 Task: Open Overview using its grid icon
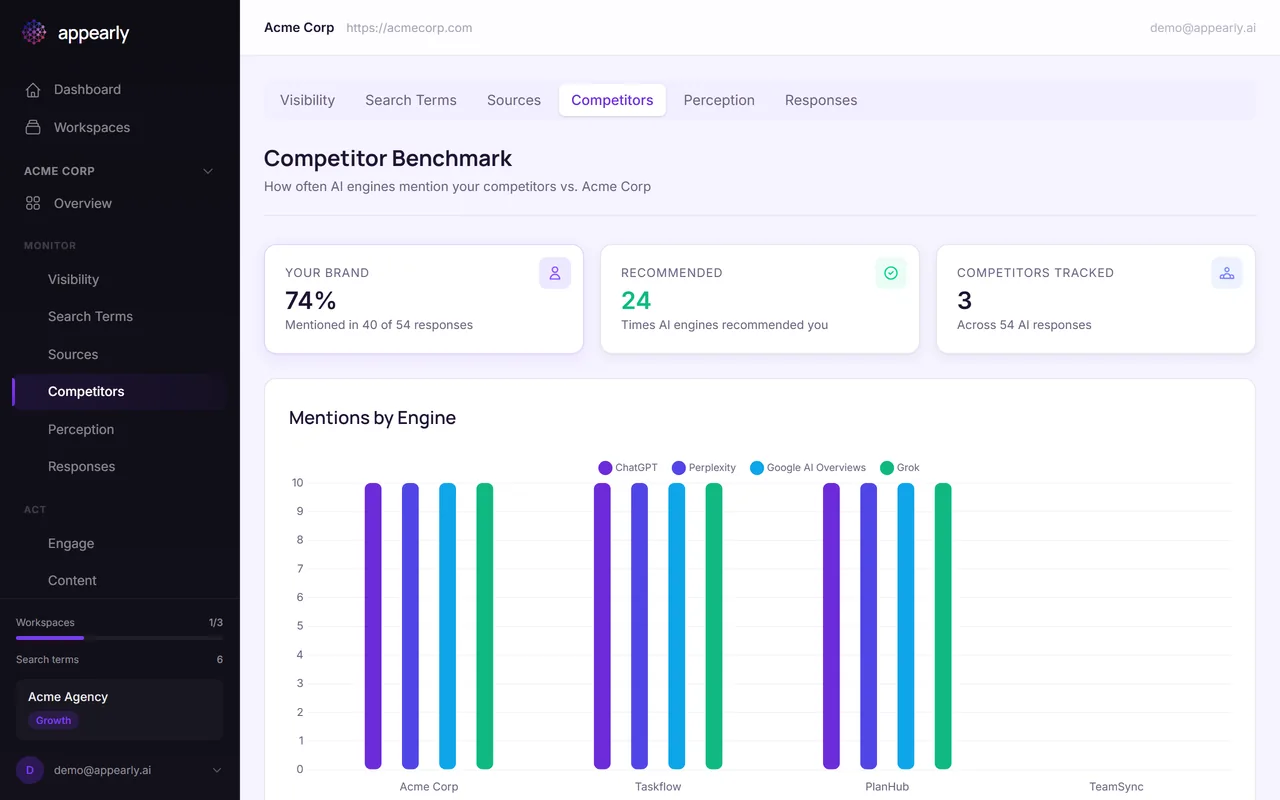pos(33,203)
